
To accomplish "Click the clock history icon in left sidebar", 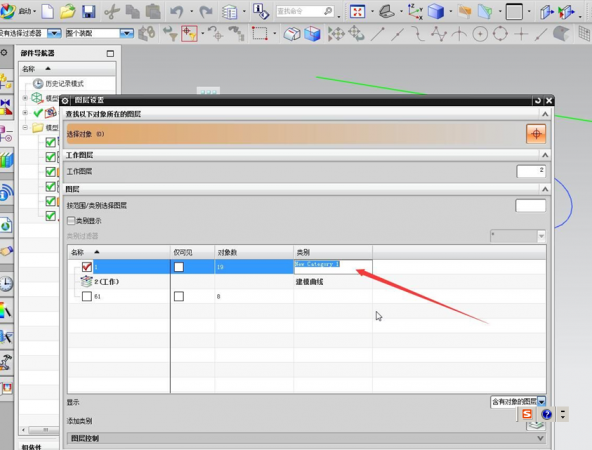I will [6, 283].
